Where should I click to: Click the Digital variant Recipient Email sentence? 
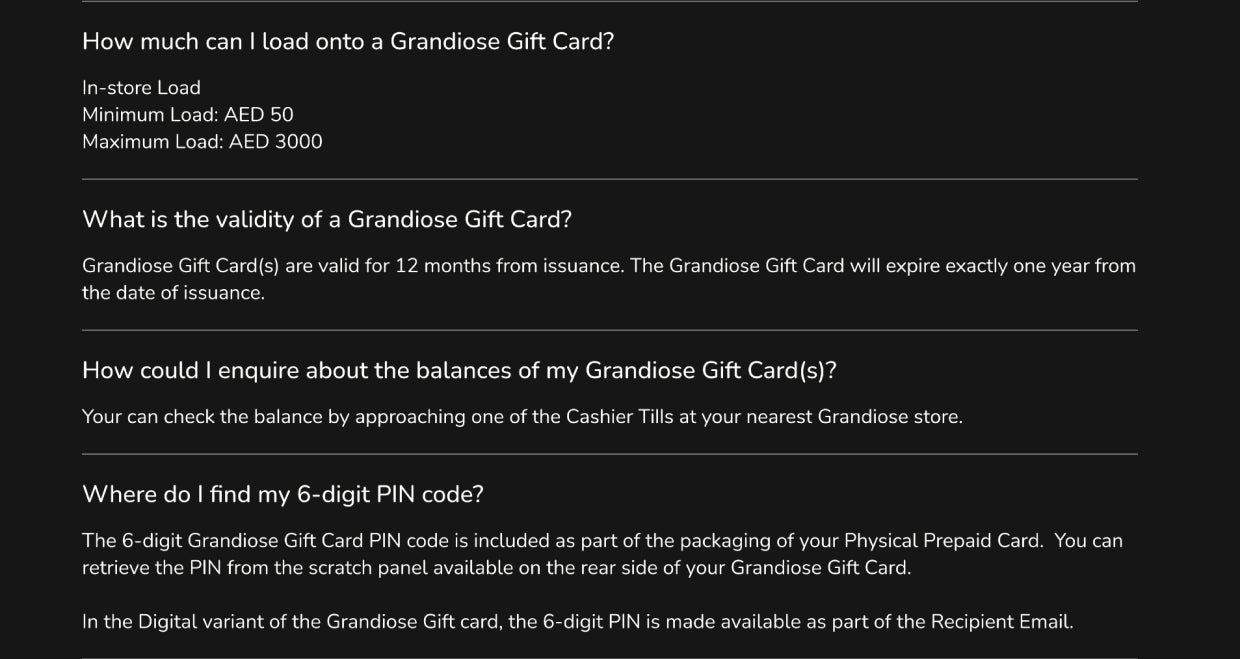(577, 622)
